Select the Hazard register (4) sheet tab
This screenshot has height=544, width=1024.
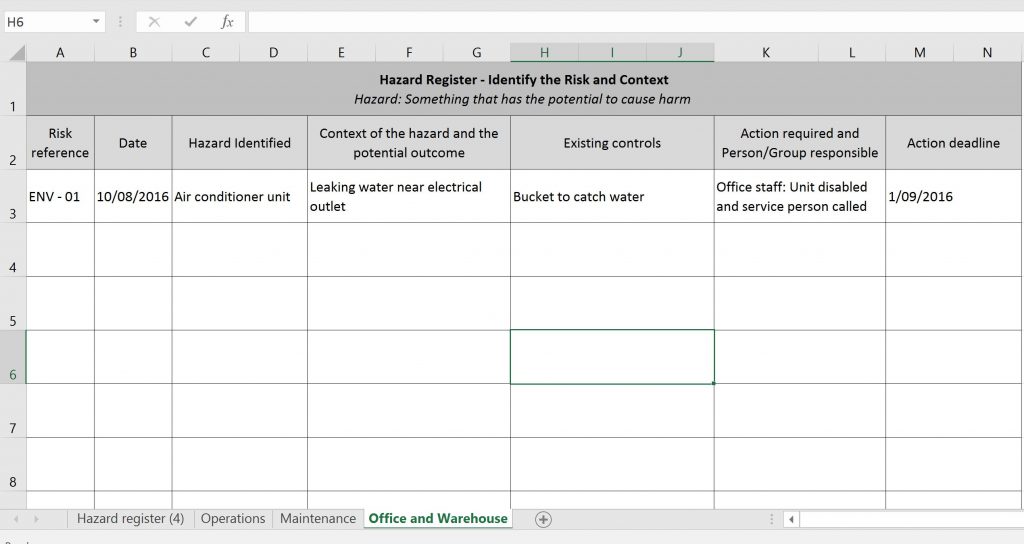130,519
